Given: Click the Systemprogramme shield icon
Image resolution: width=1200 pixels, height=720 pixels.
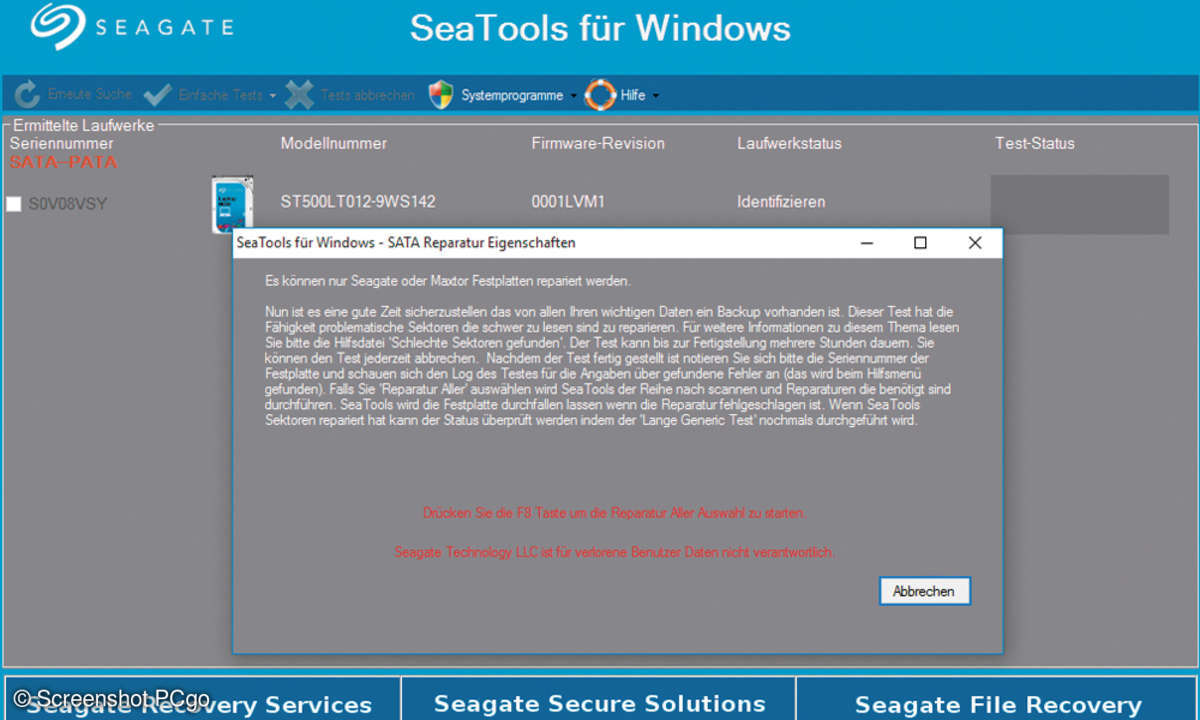Looking at the screenshot, I should (x=441, y=95).
